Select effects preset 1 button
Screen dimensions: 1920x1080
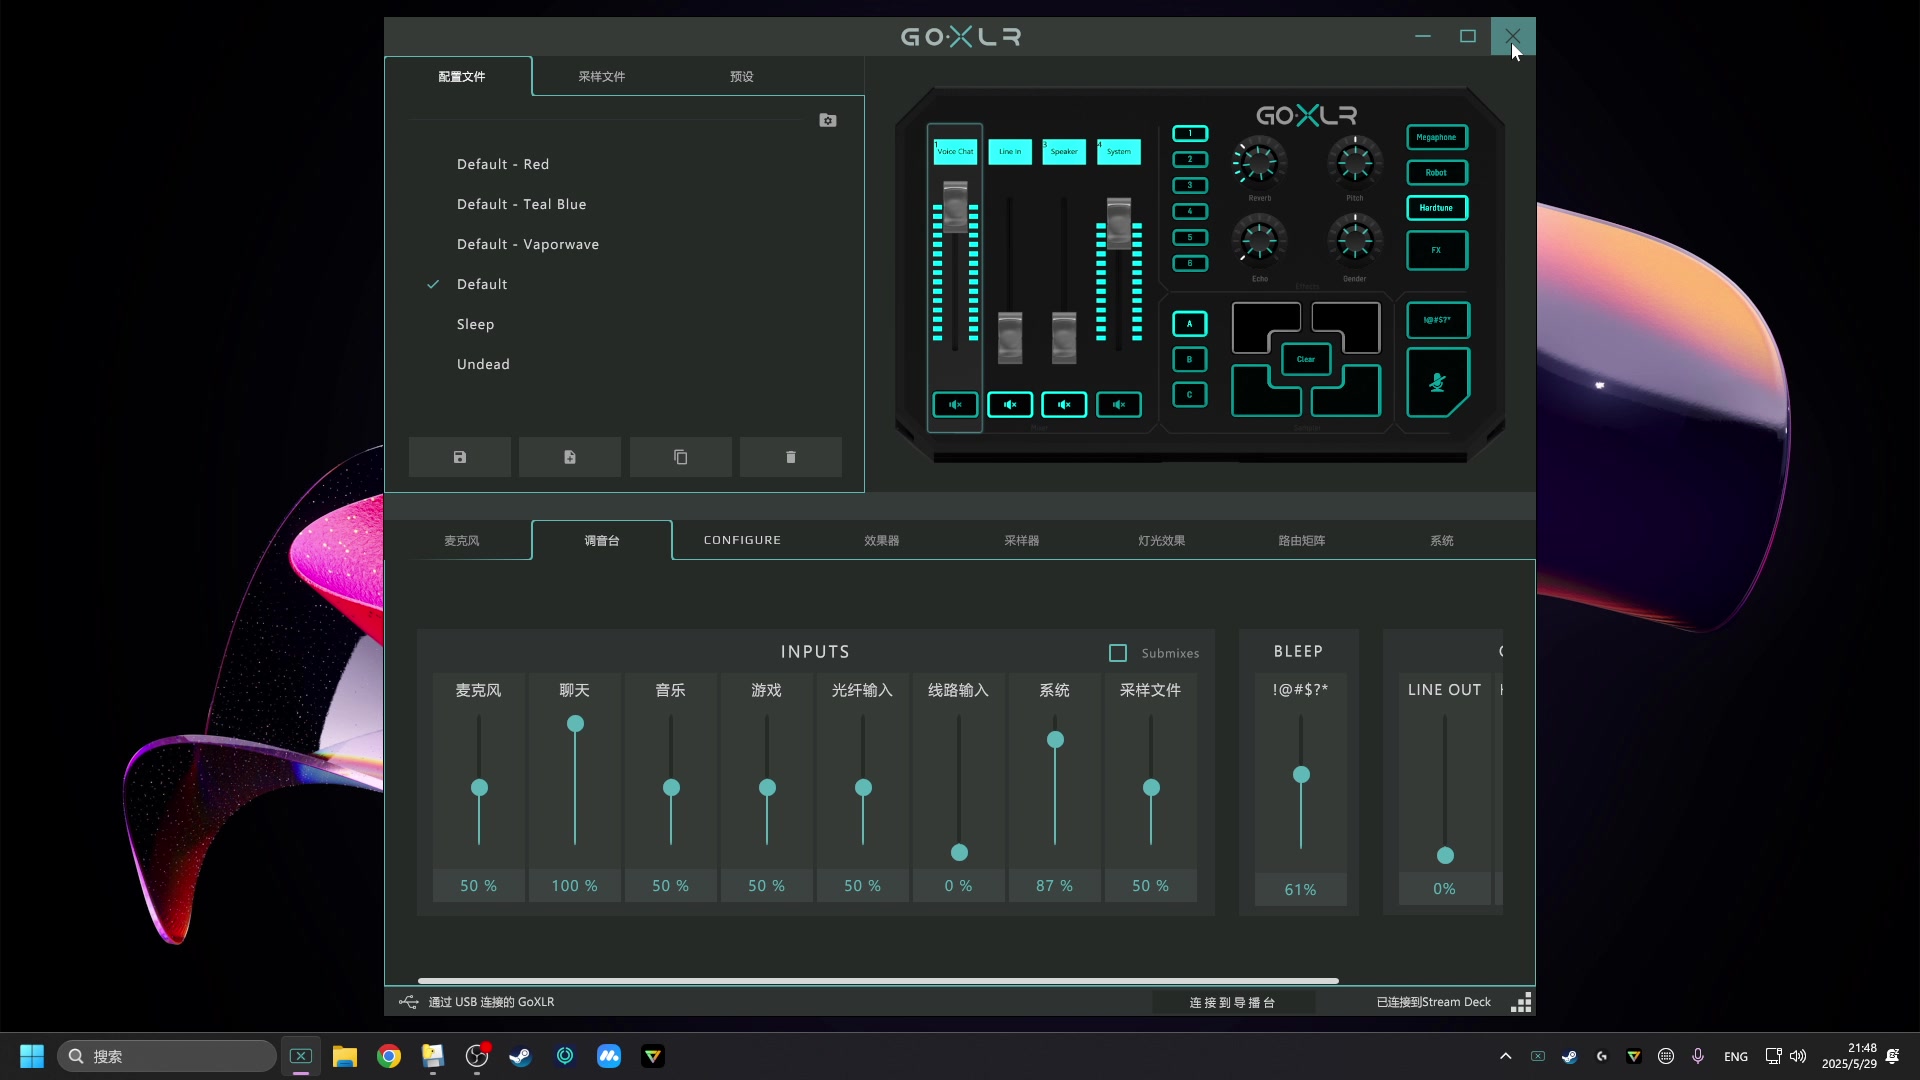point(1190,133)
